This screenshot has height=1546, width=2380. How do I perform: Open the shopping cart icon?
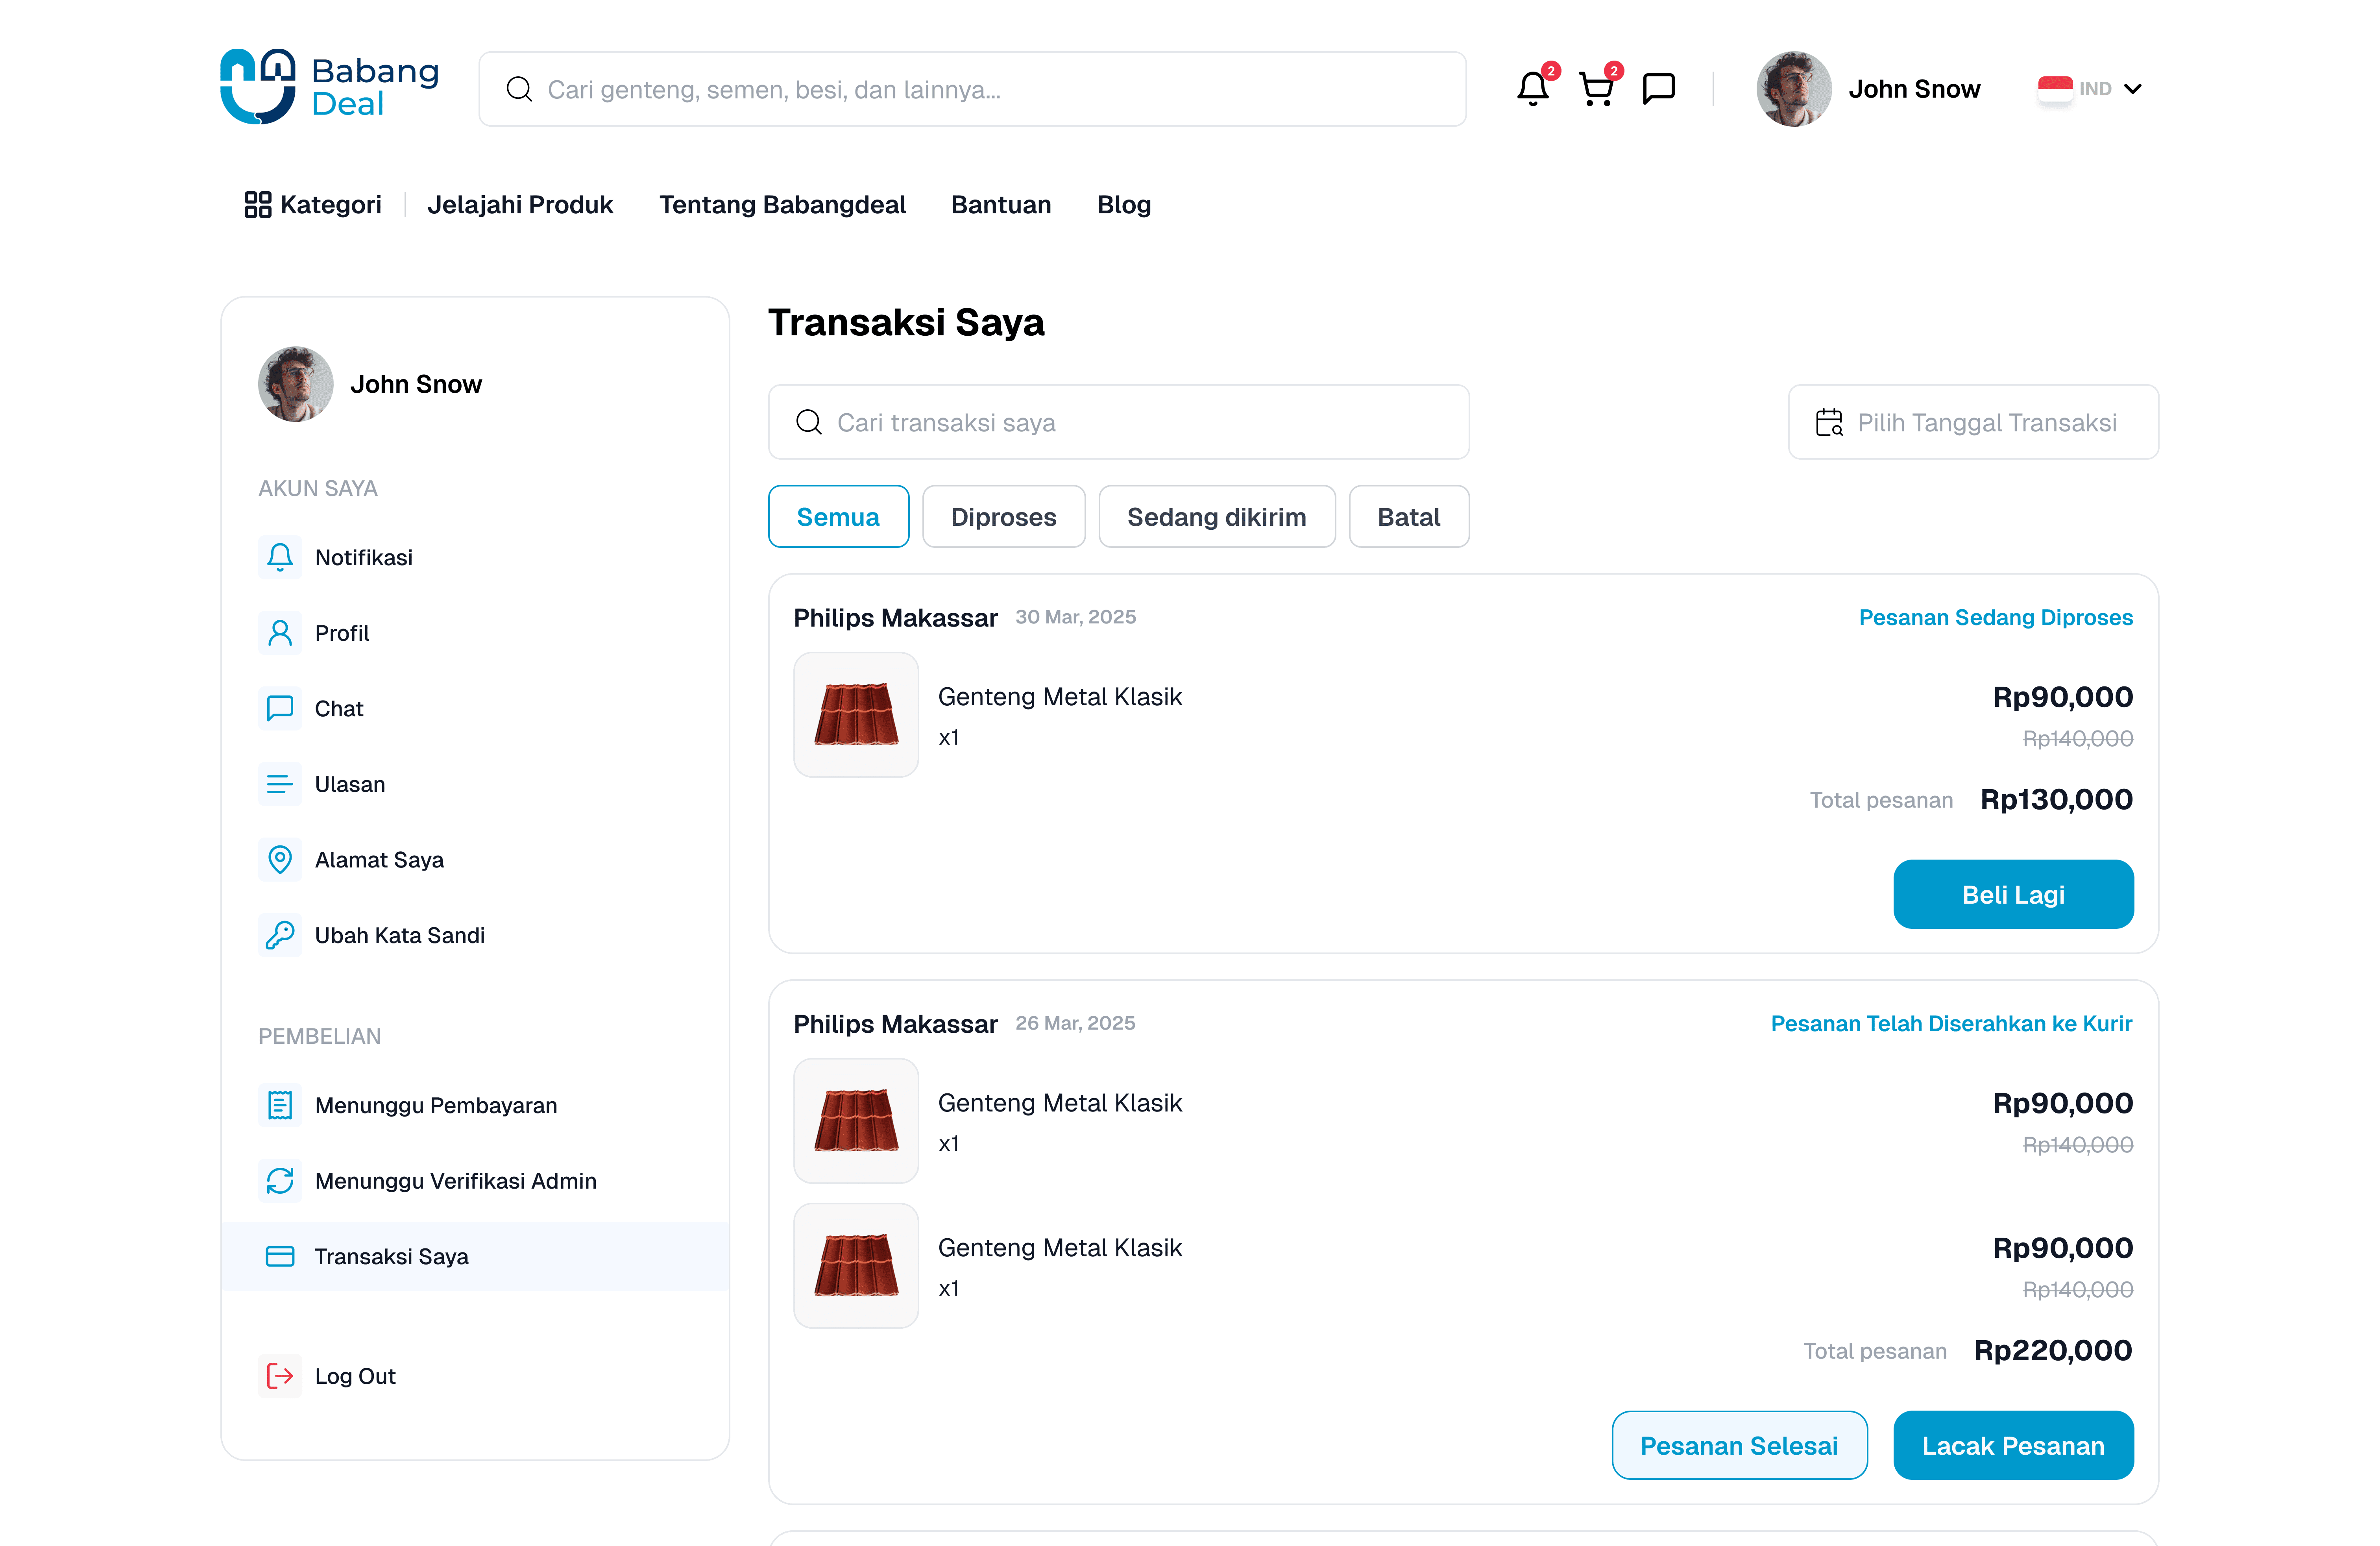pos(1596,89)
